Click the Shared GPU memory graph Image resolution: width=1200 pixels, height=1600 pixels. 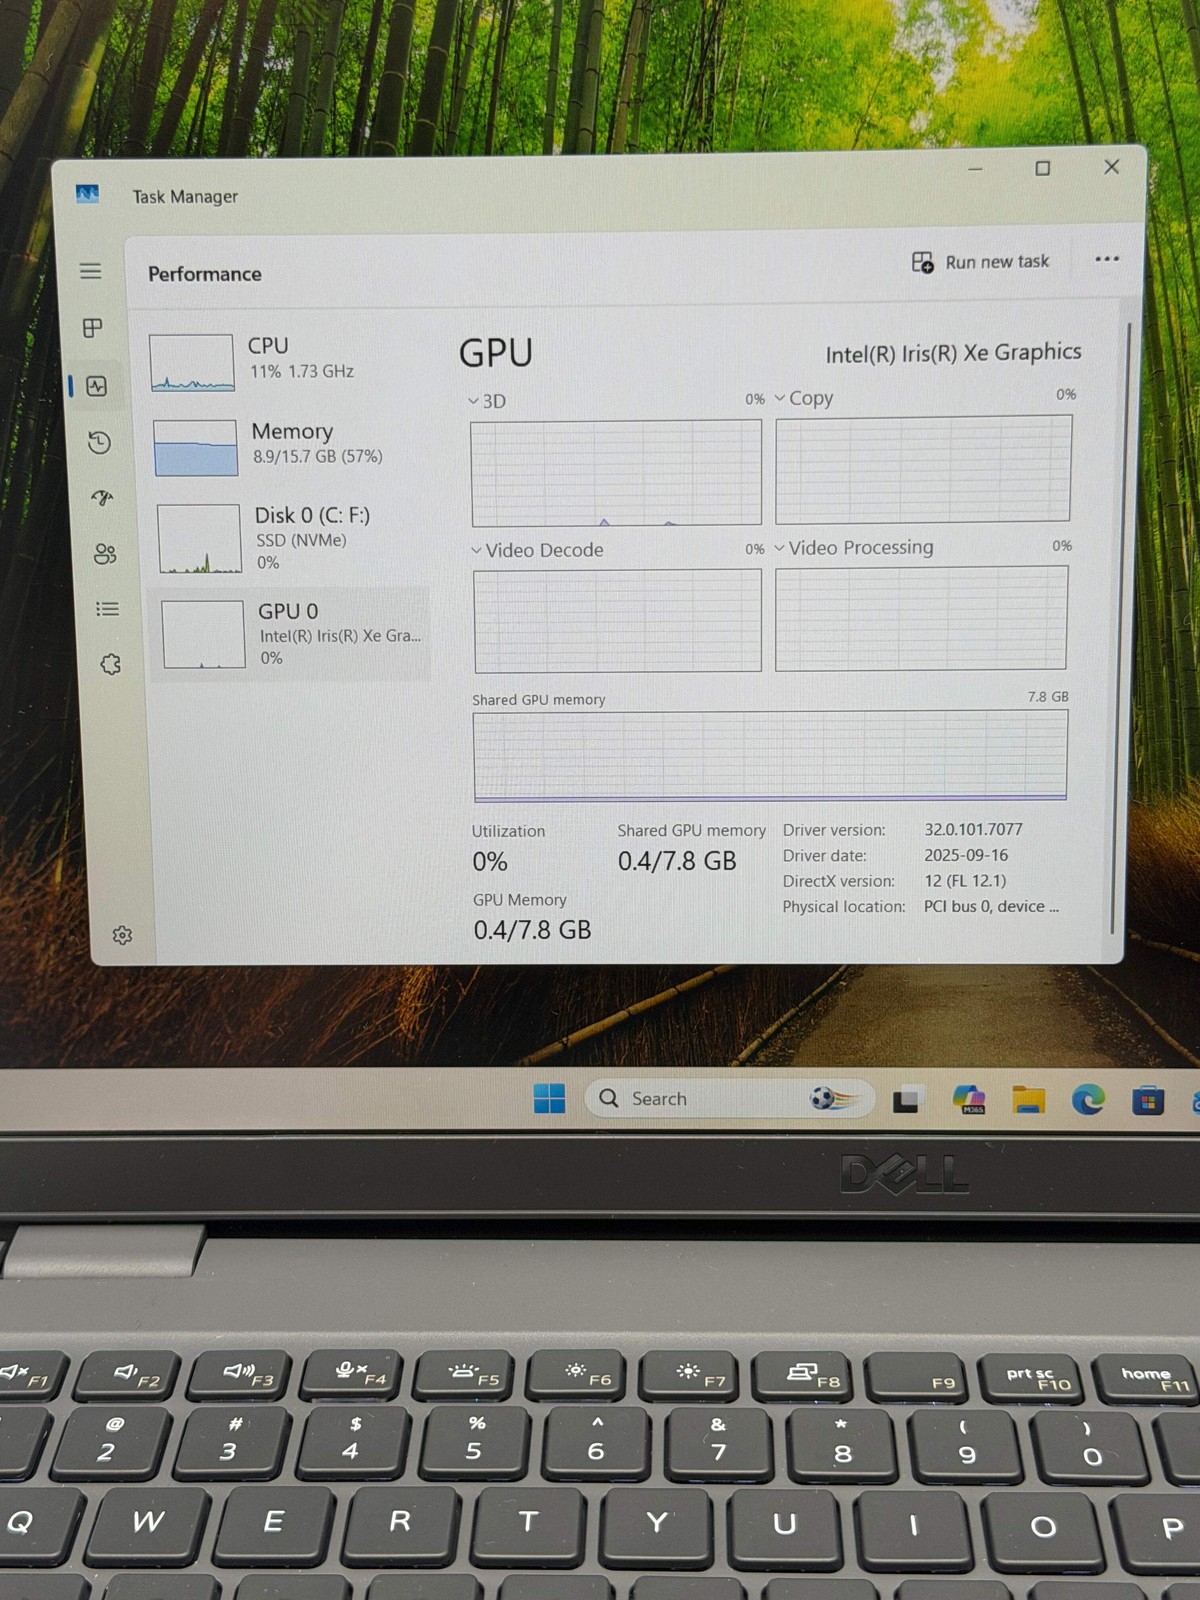tap(770, 756)
